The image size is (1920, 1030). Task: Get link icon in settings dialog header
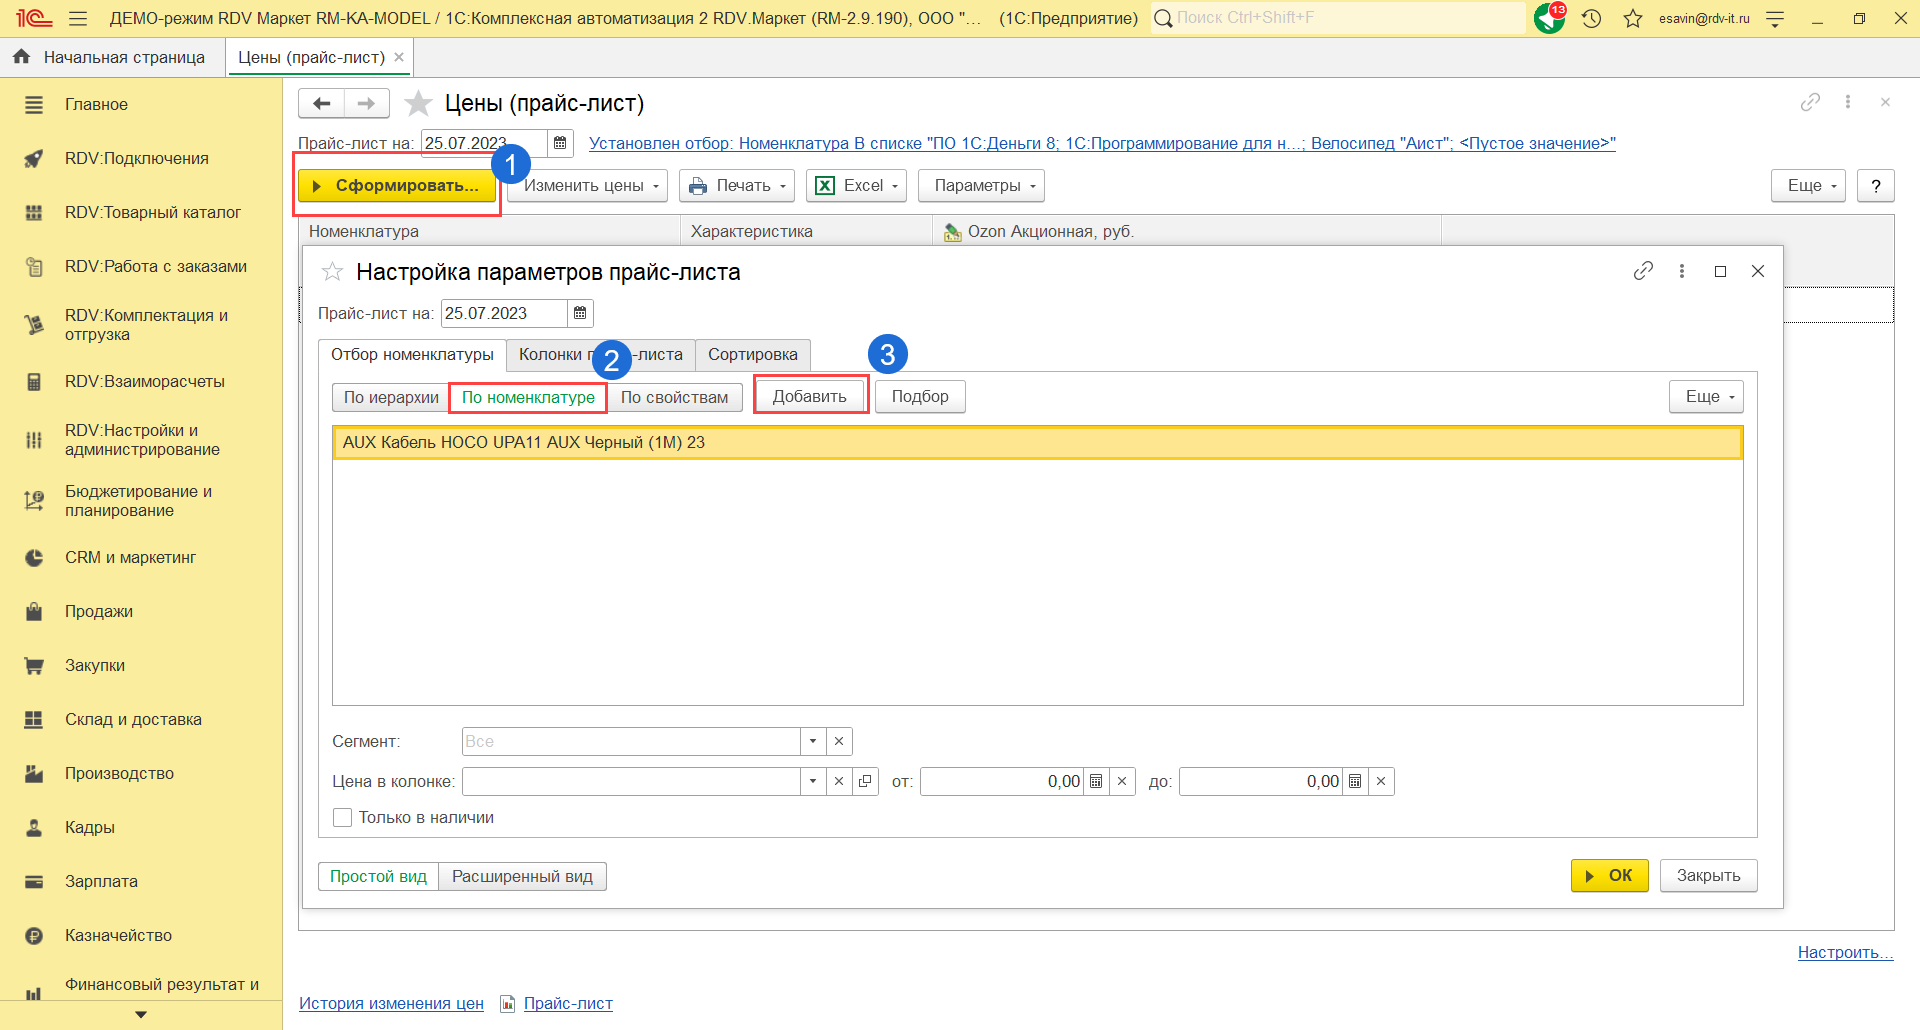pos(1643,271)
